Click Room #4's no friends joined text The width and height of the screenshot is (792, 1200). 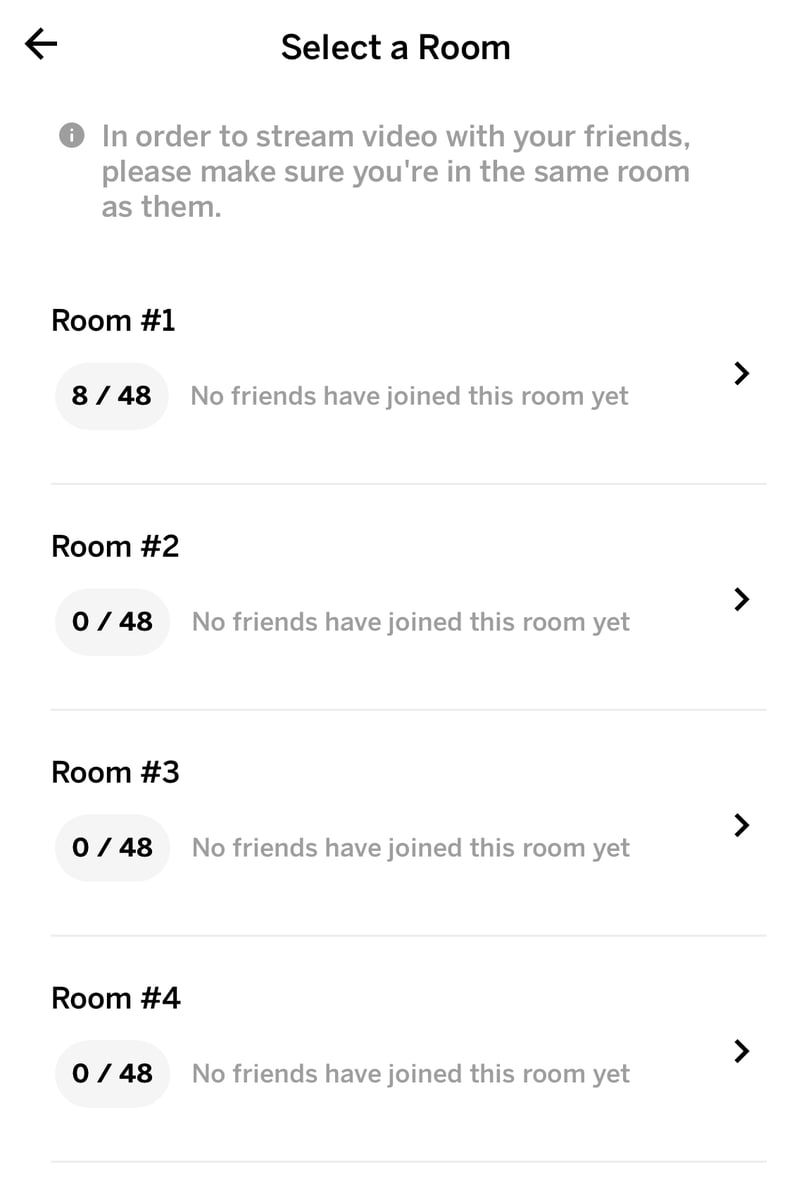tap(410, 1074)
